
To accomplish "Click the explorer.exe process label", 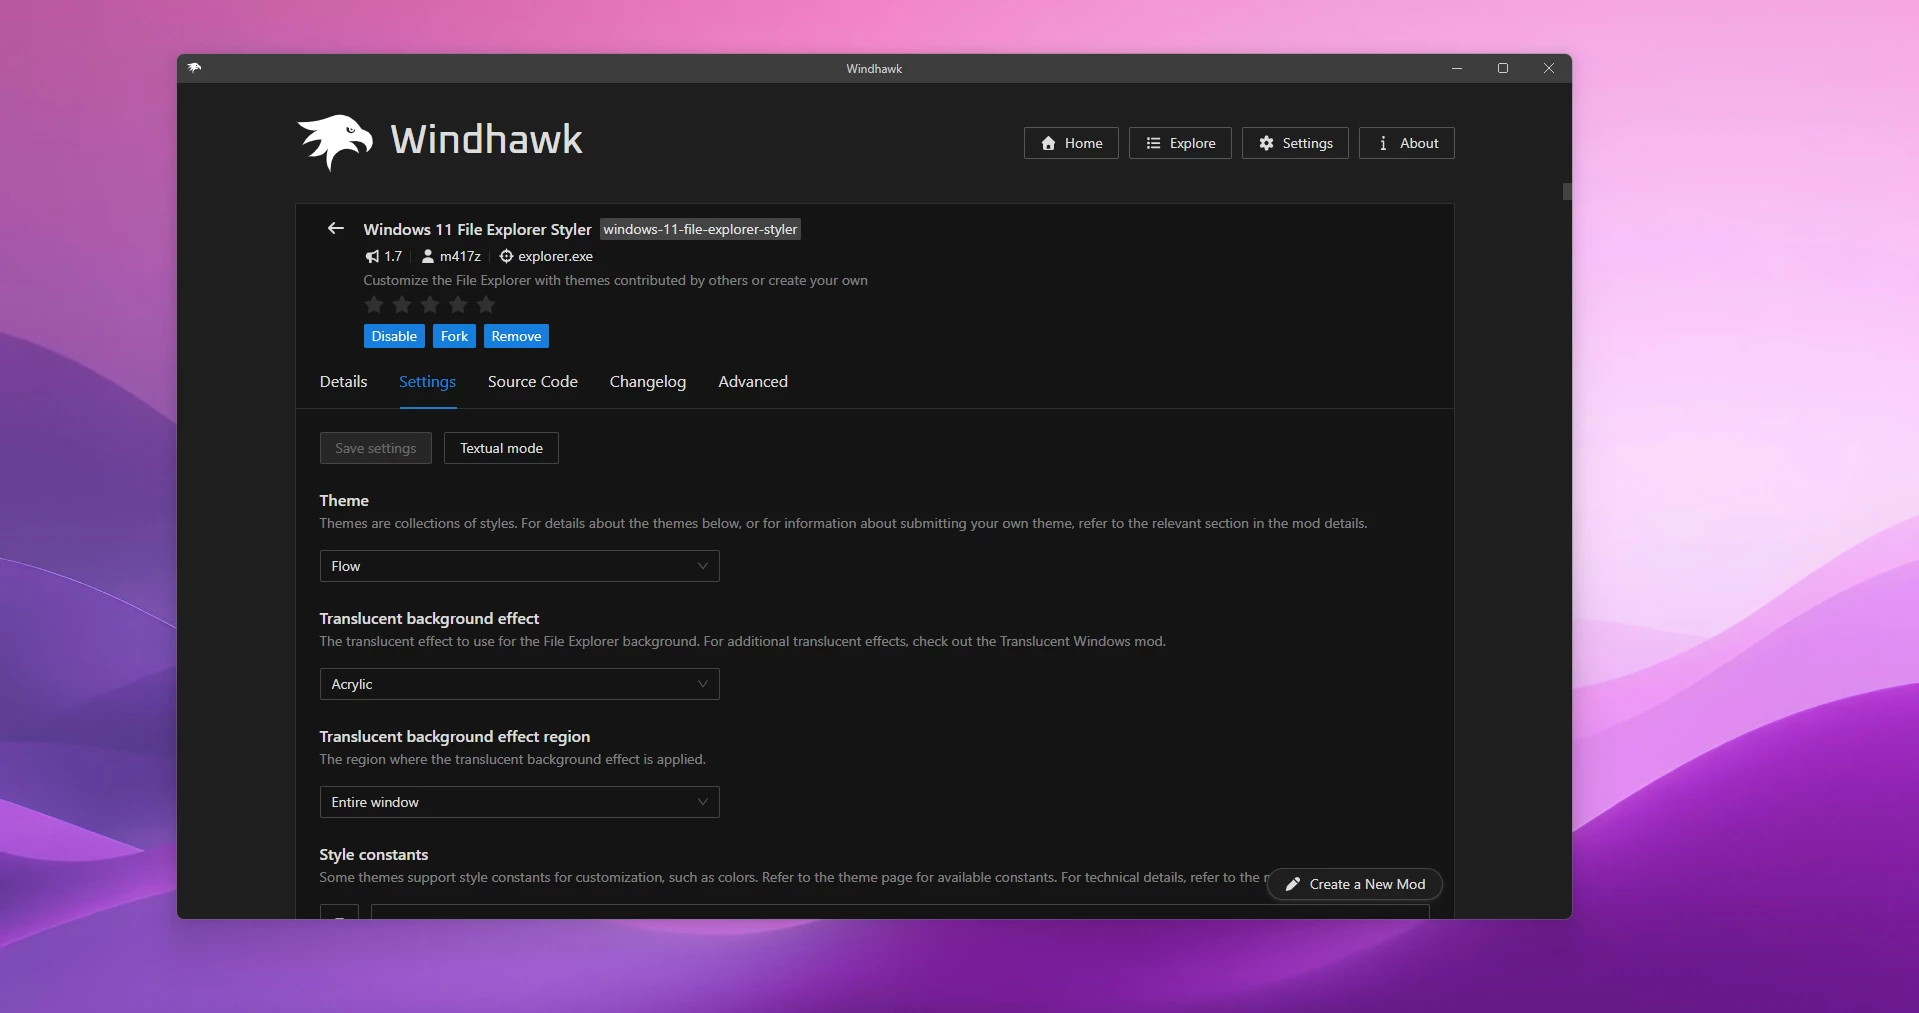I will click(x=555, y=257).
